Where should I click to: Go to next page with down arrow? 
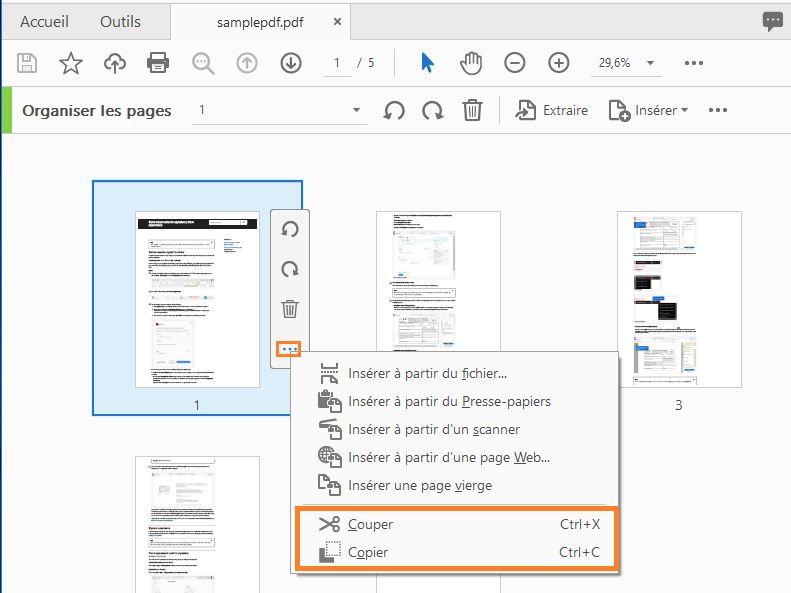(291, 63)
